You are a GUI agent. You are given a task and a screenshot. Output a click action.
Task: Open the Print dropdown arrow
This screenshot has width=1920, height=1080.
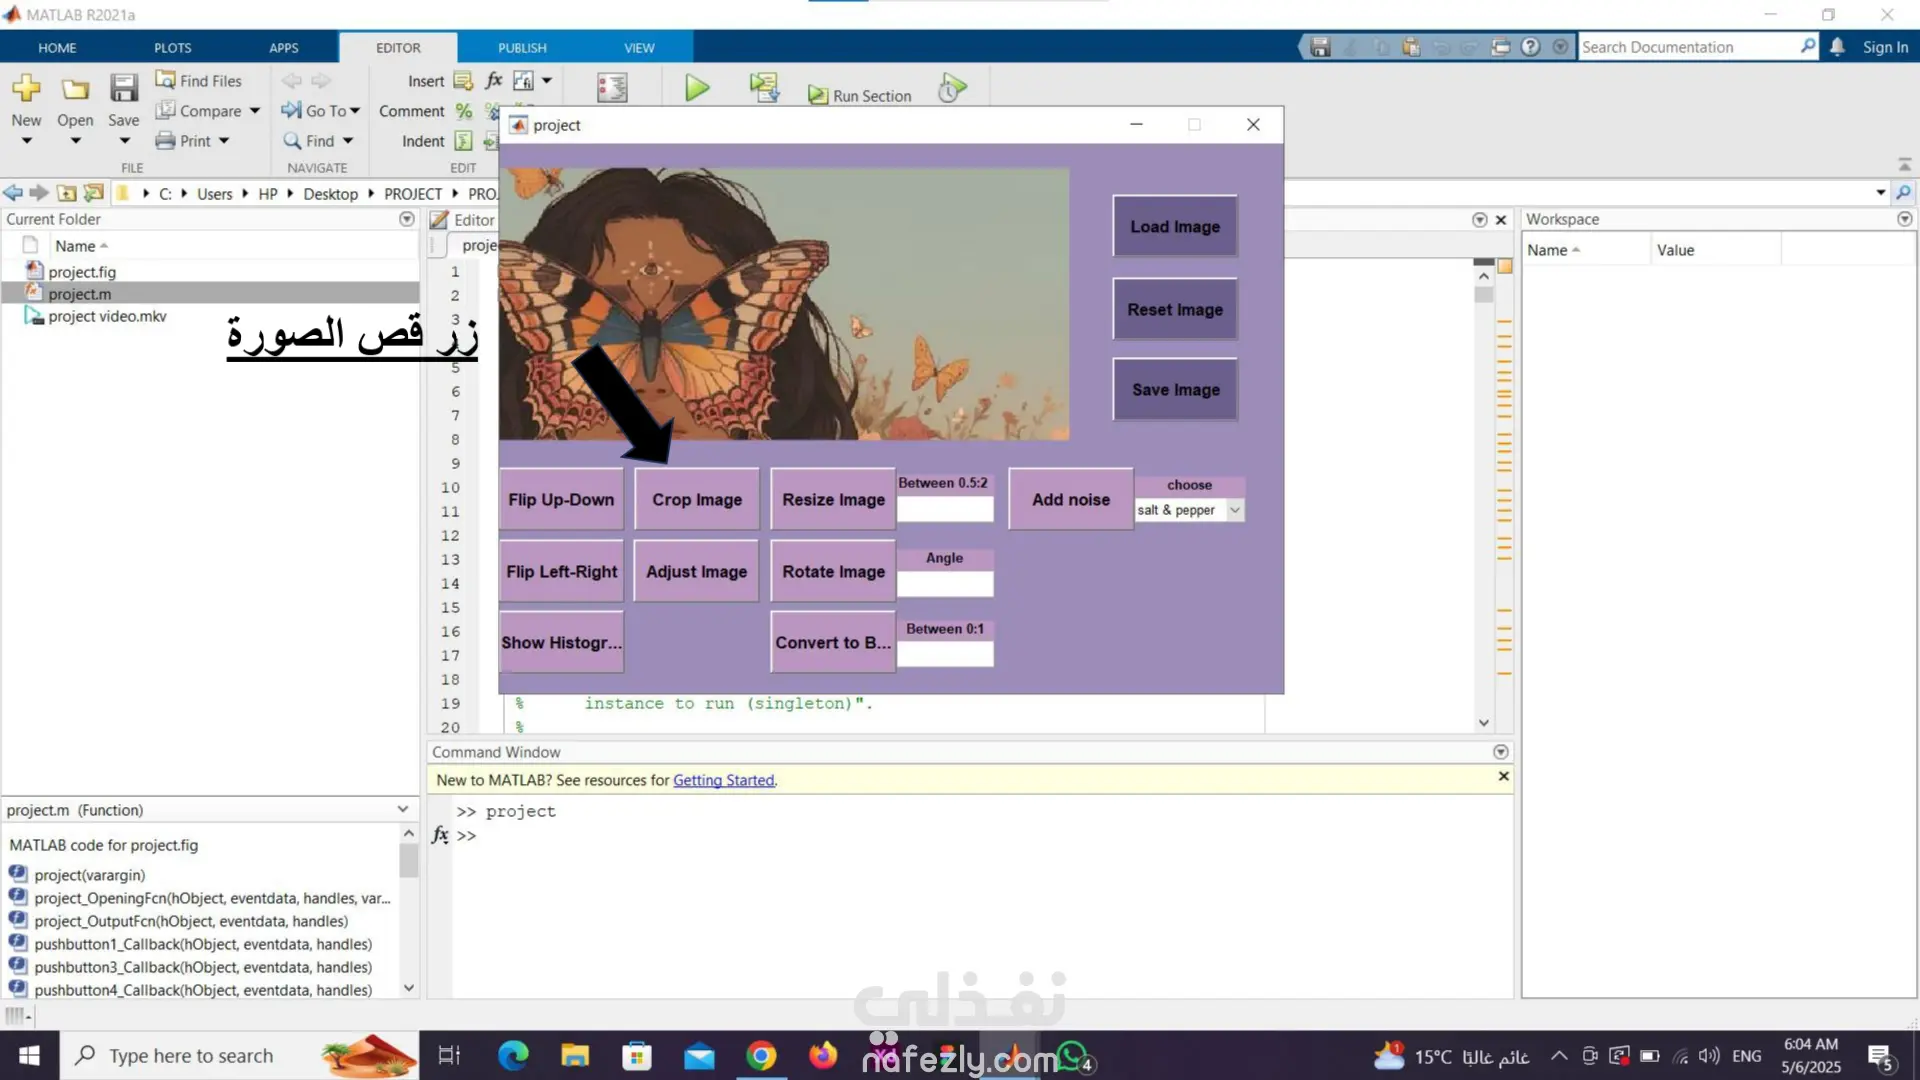pos(224,141)
